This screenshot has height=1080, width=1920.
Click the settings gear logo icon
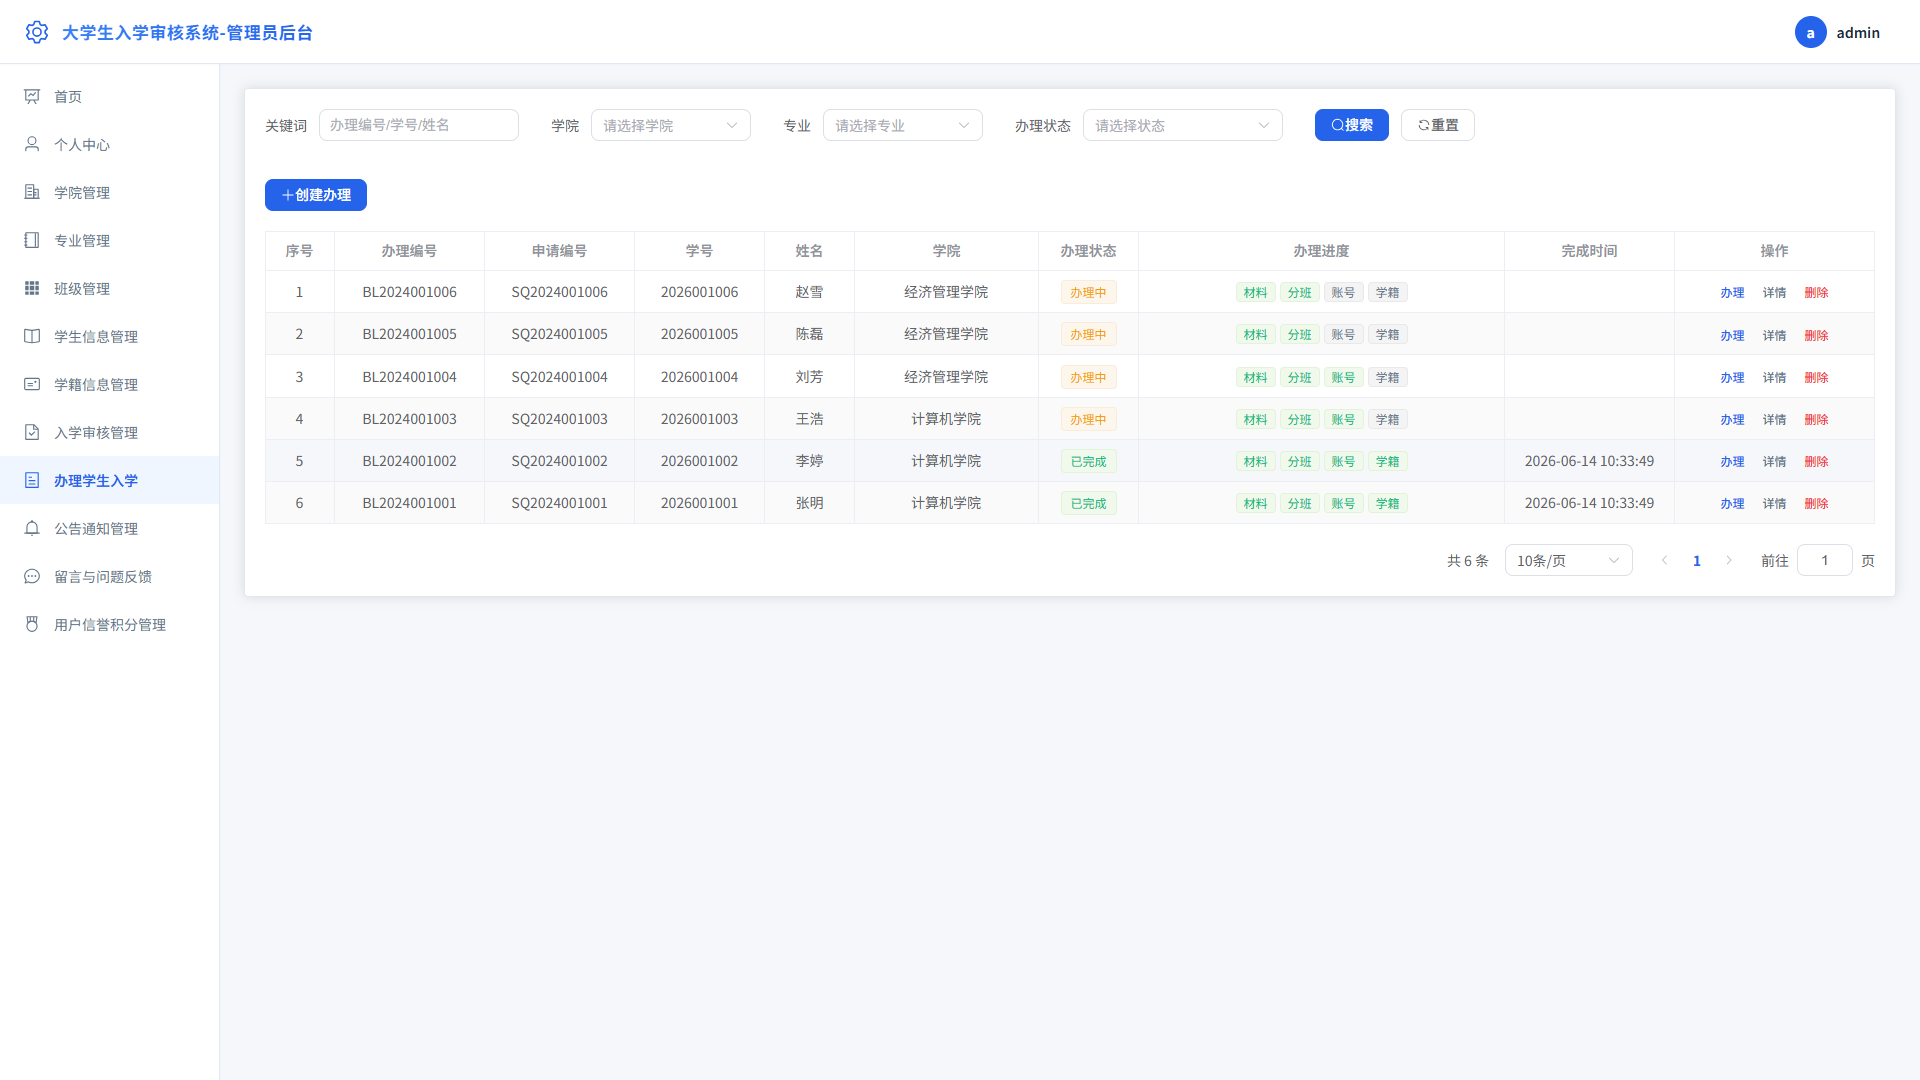click(x=37, y=32)
